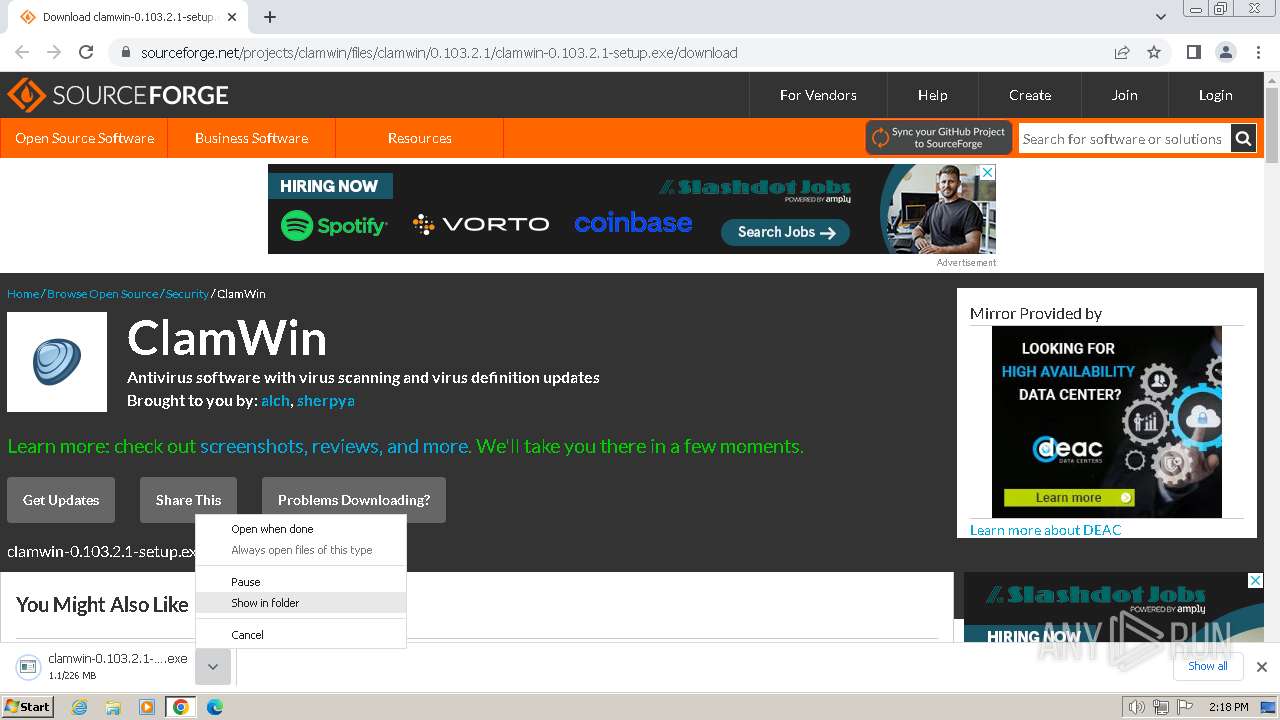Select Pause in the download menu
Image resolution: width=1280 pixels, height=720 pixels.
point(301,582)
